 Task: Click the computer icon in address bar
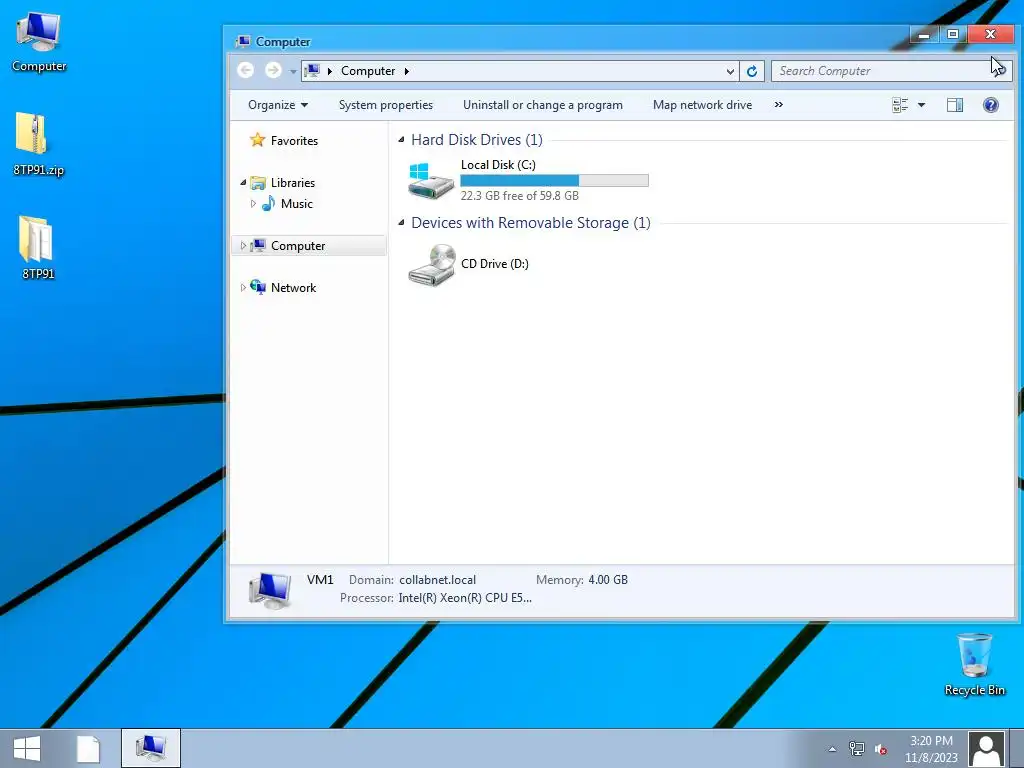pos(312,70)
